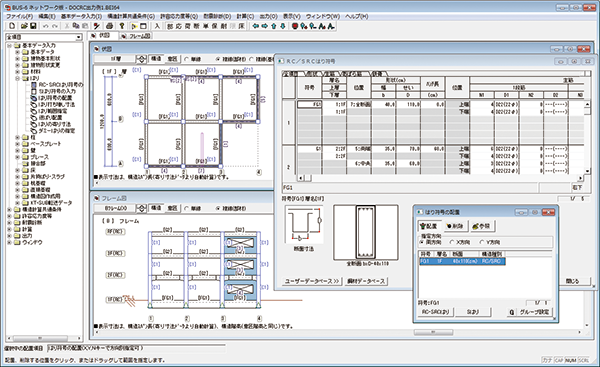Viewport: 600px width, 367px height.
Task: Click the Copy toolbar icon
Action: 76,26
